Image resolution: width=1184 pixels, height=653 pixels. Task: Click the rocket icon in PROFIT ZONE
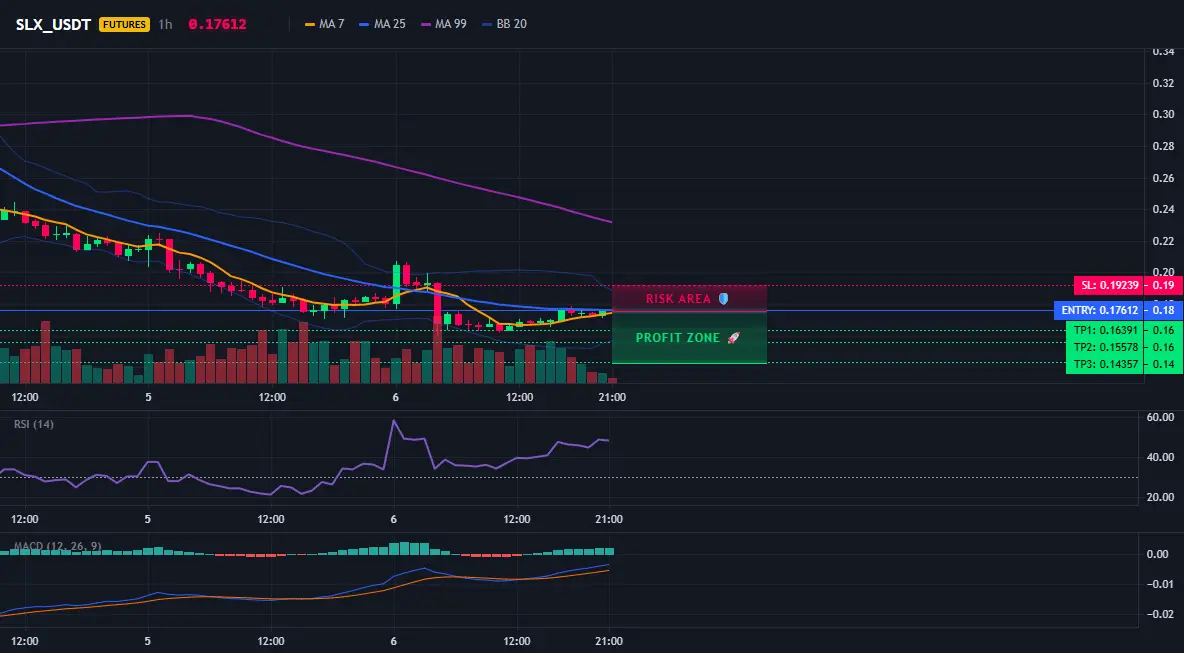tap(733, 337)
